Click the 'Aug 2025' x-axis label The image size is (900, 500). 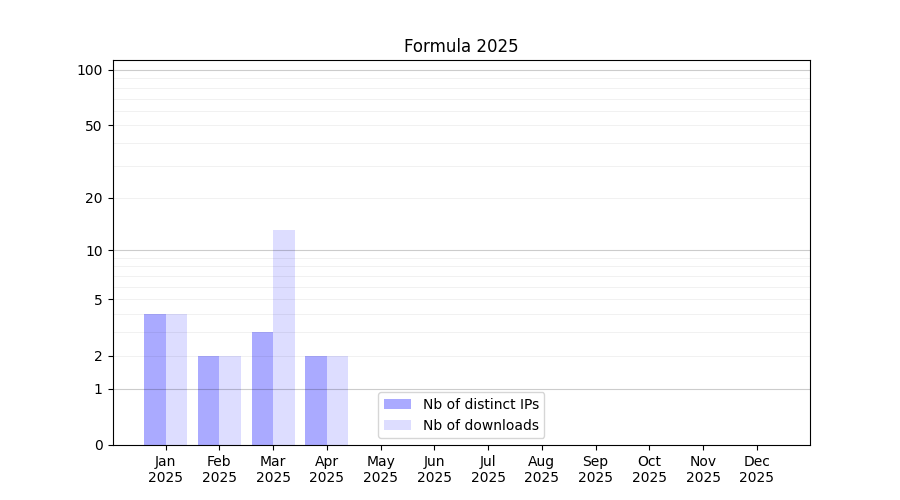pos(542,469)
